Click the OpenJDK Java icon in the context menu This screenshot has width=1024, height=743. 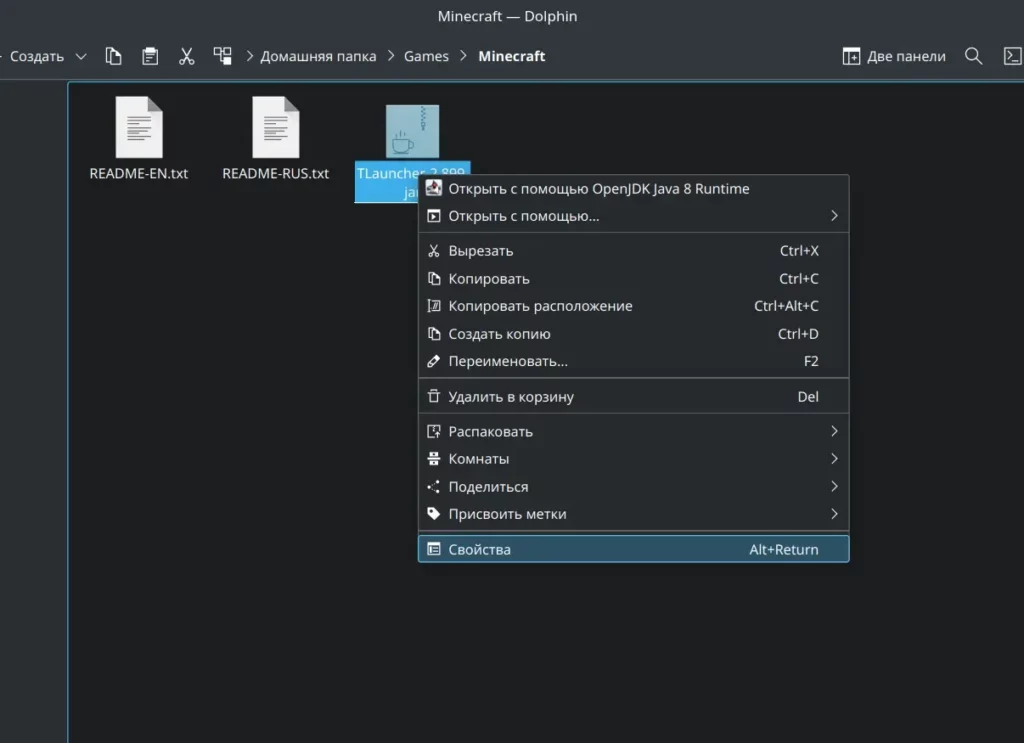(434, 189)
